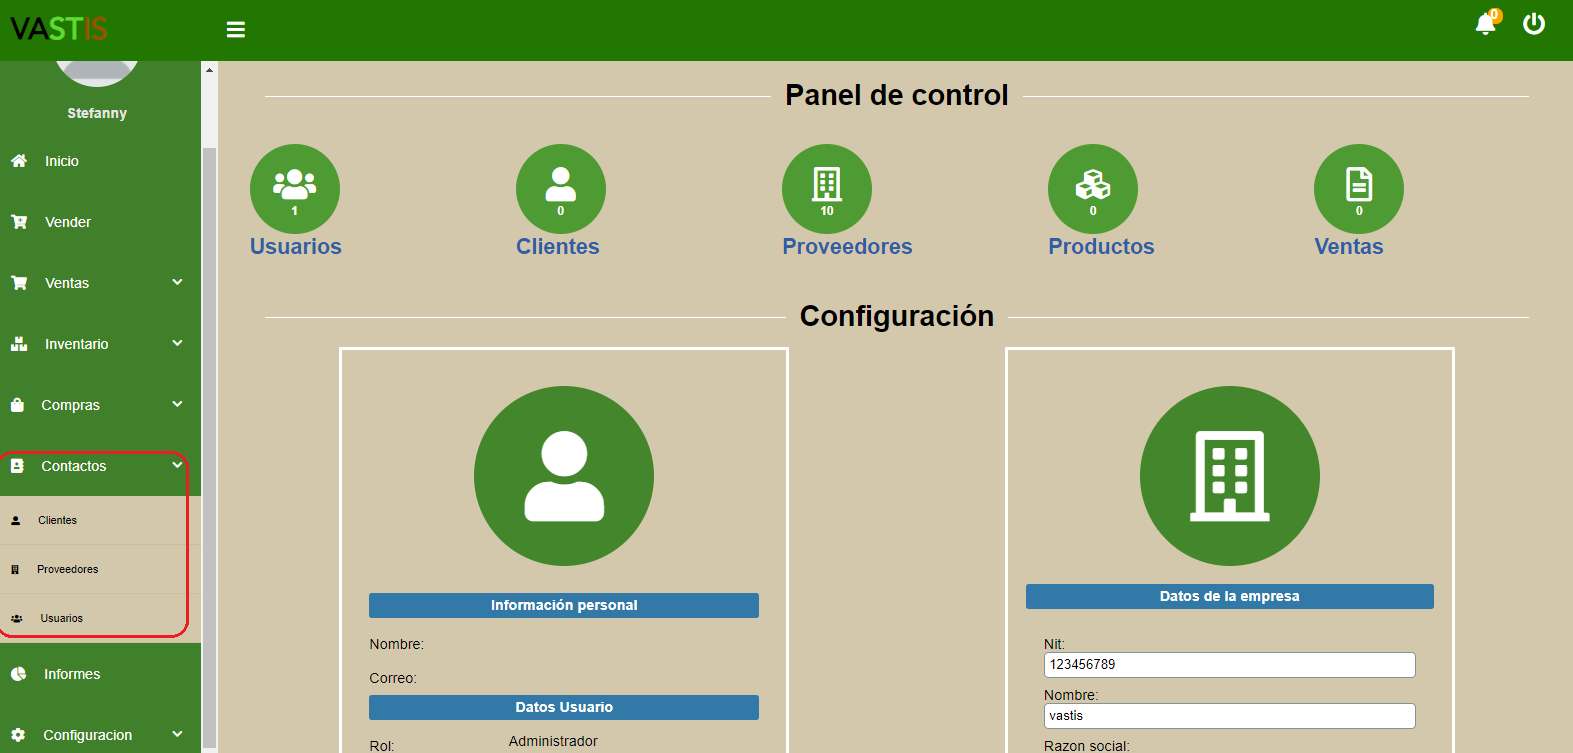Image resolution: width=1573 pixels, height=753 pixels.
Task: Open the Clientes dashboard link
Action: coord(558,247)
